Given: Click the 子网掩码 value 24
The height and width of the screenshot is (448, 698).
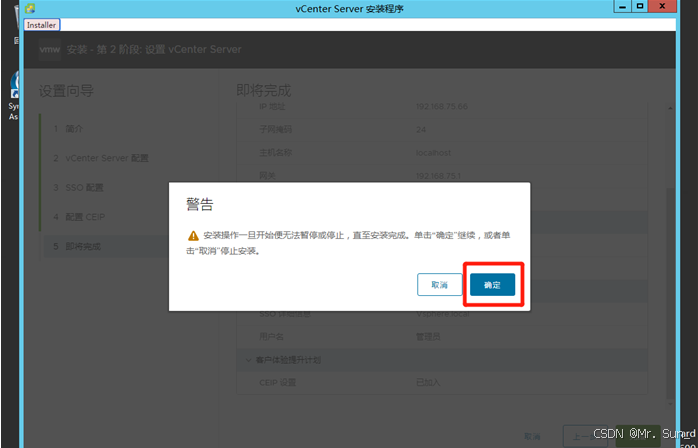Looking at the screenshot, I should coord(421,130).
